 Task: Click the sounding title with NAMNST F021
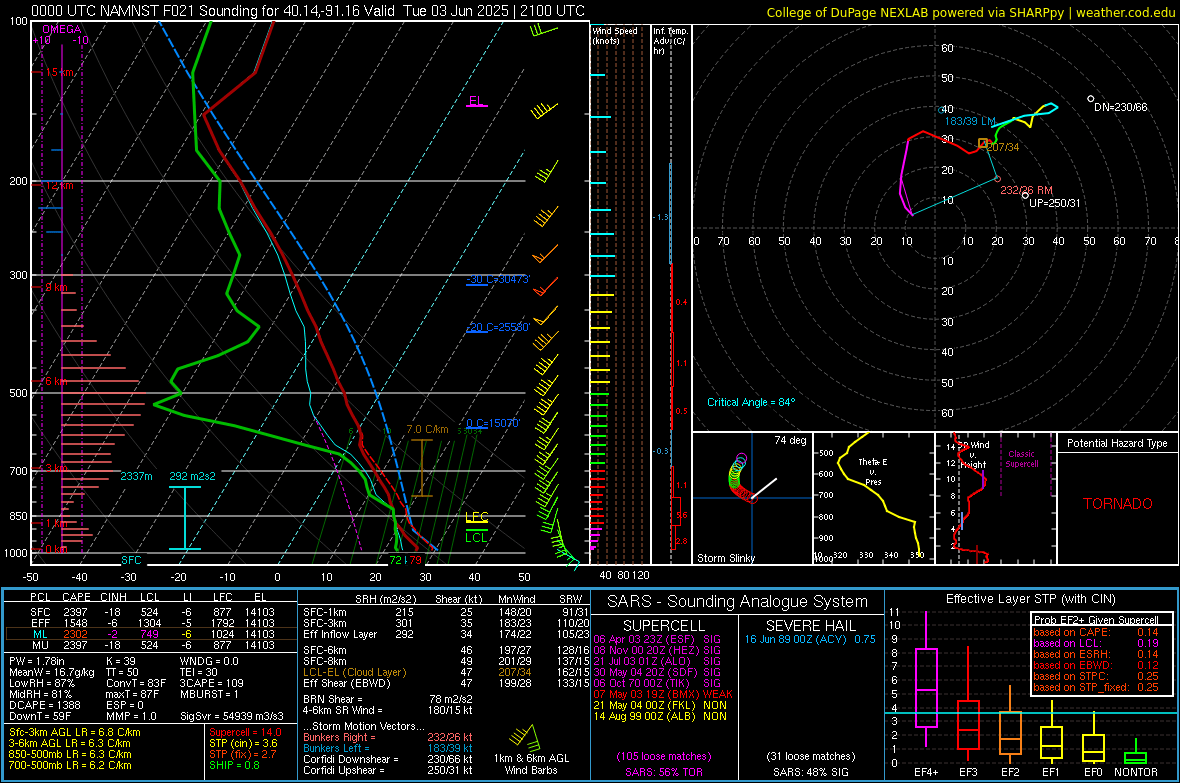coord(308,11)
